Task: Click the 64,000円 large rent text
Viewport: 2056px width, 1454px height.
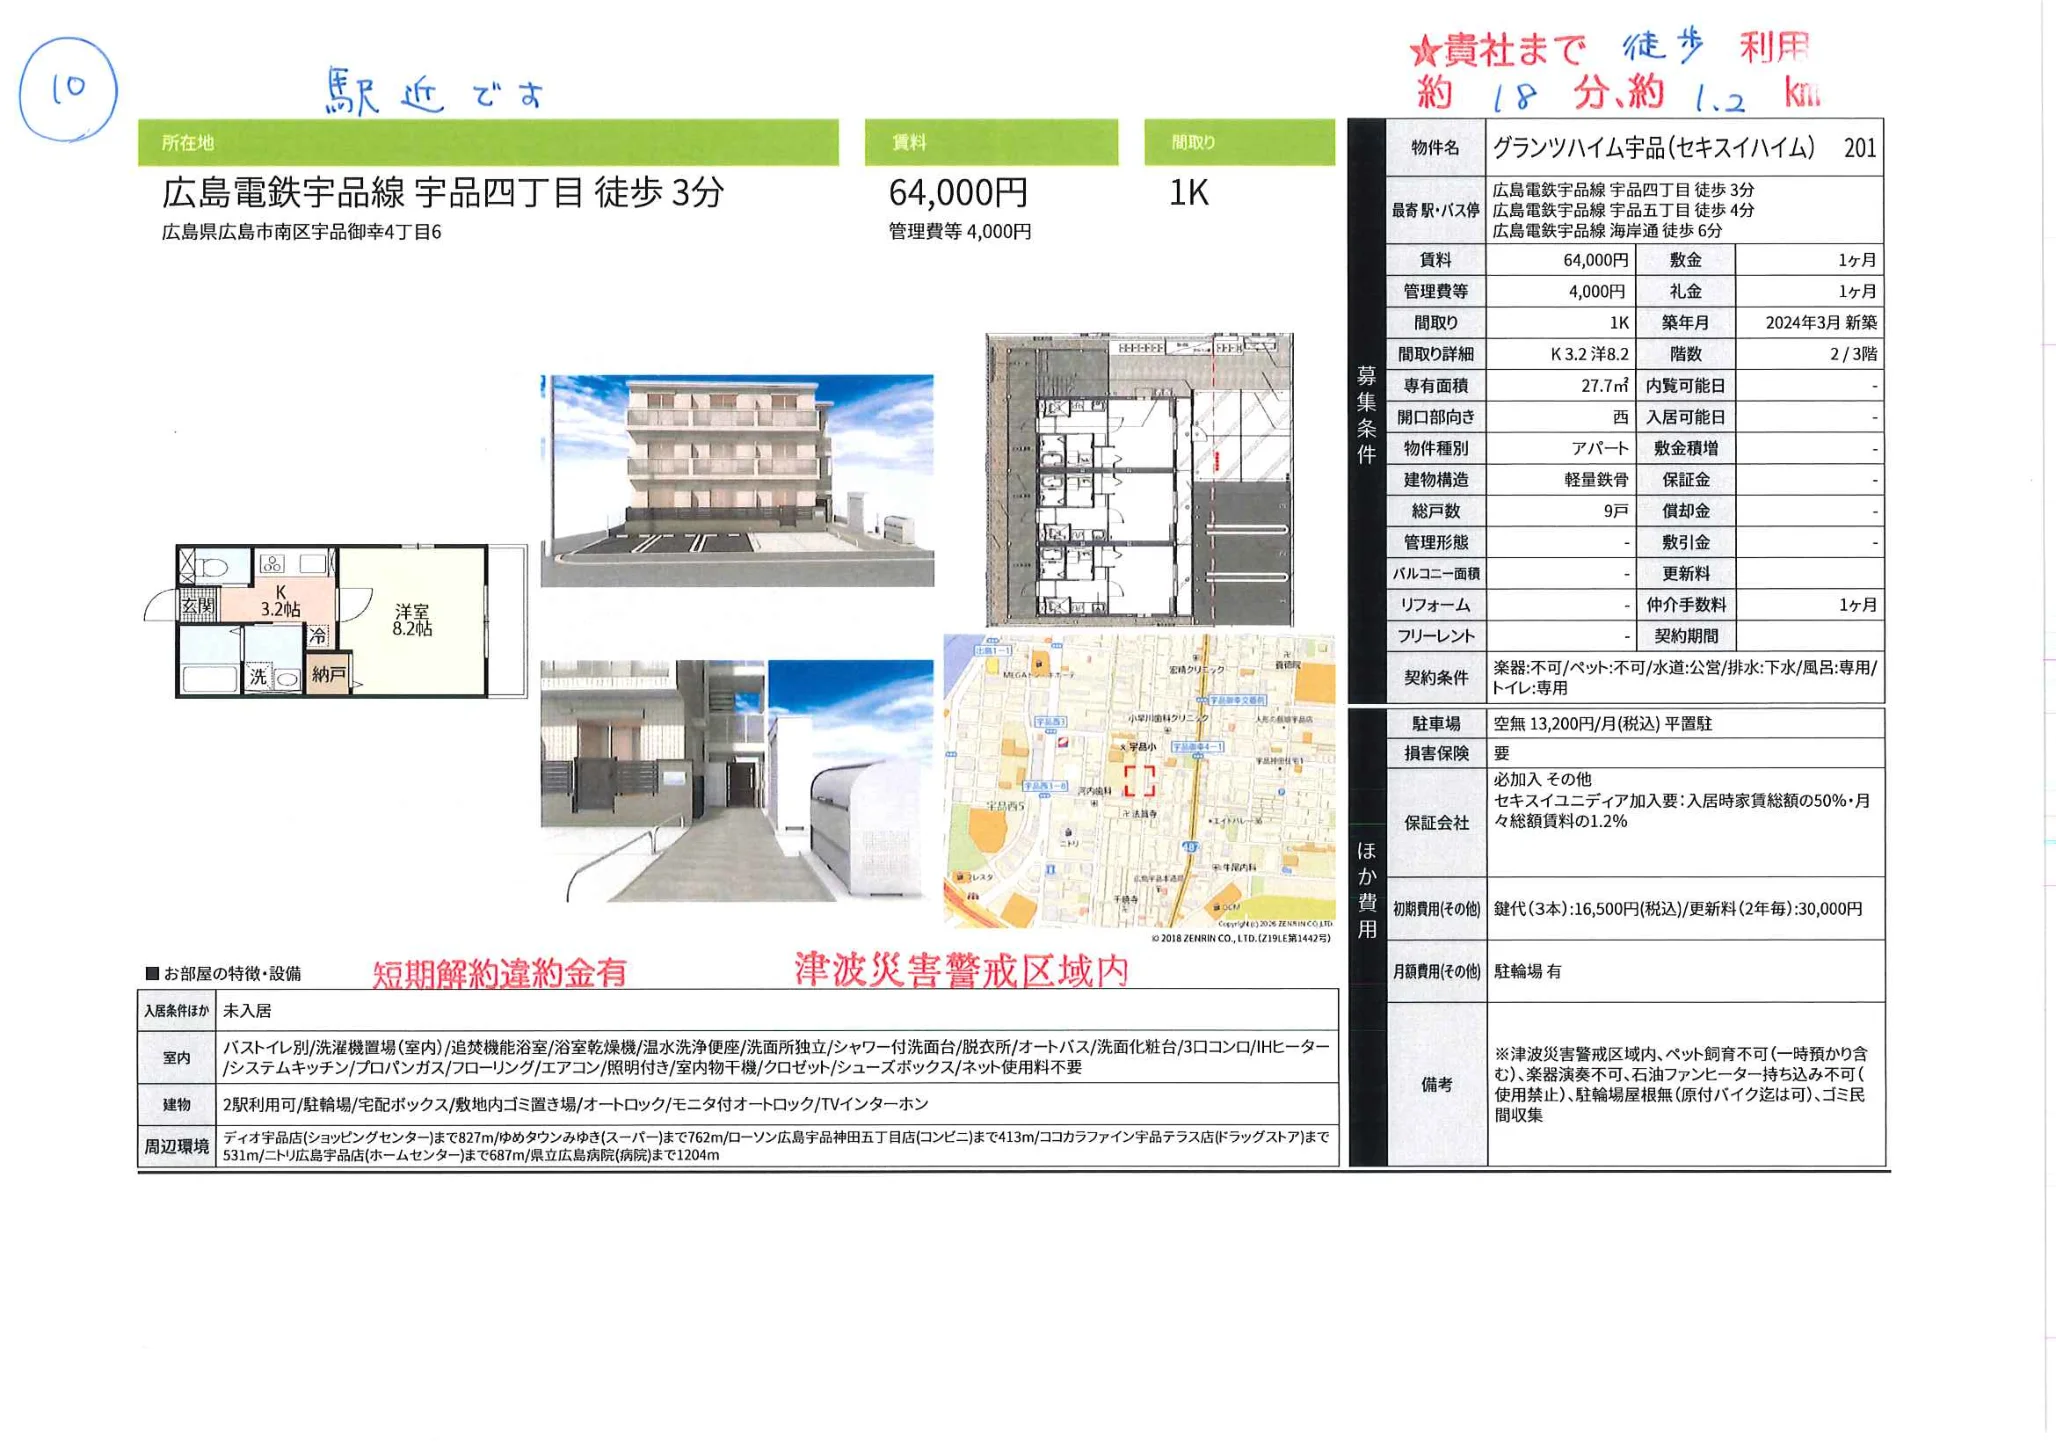Action: pyautogui.click(x=958, y=192)
